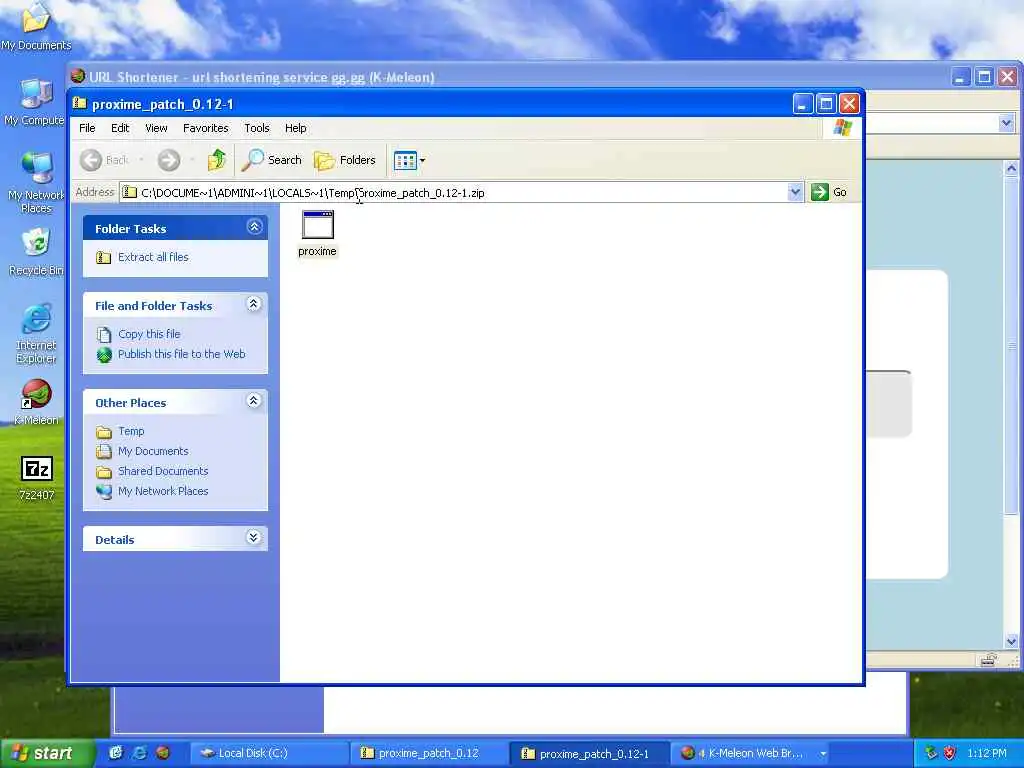Switch to Local Disk (C:) taskbar button
Screen dimensions: 1024x768
pos(268,753)
